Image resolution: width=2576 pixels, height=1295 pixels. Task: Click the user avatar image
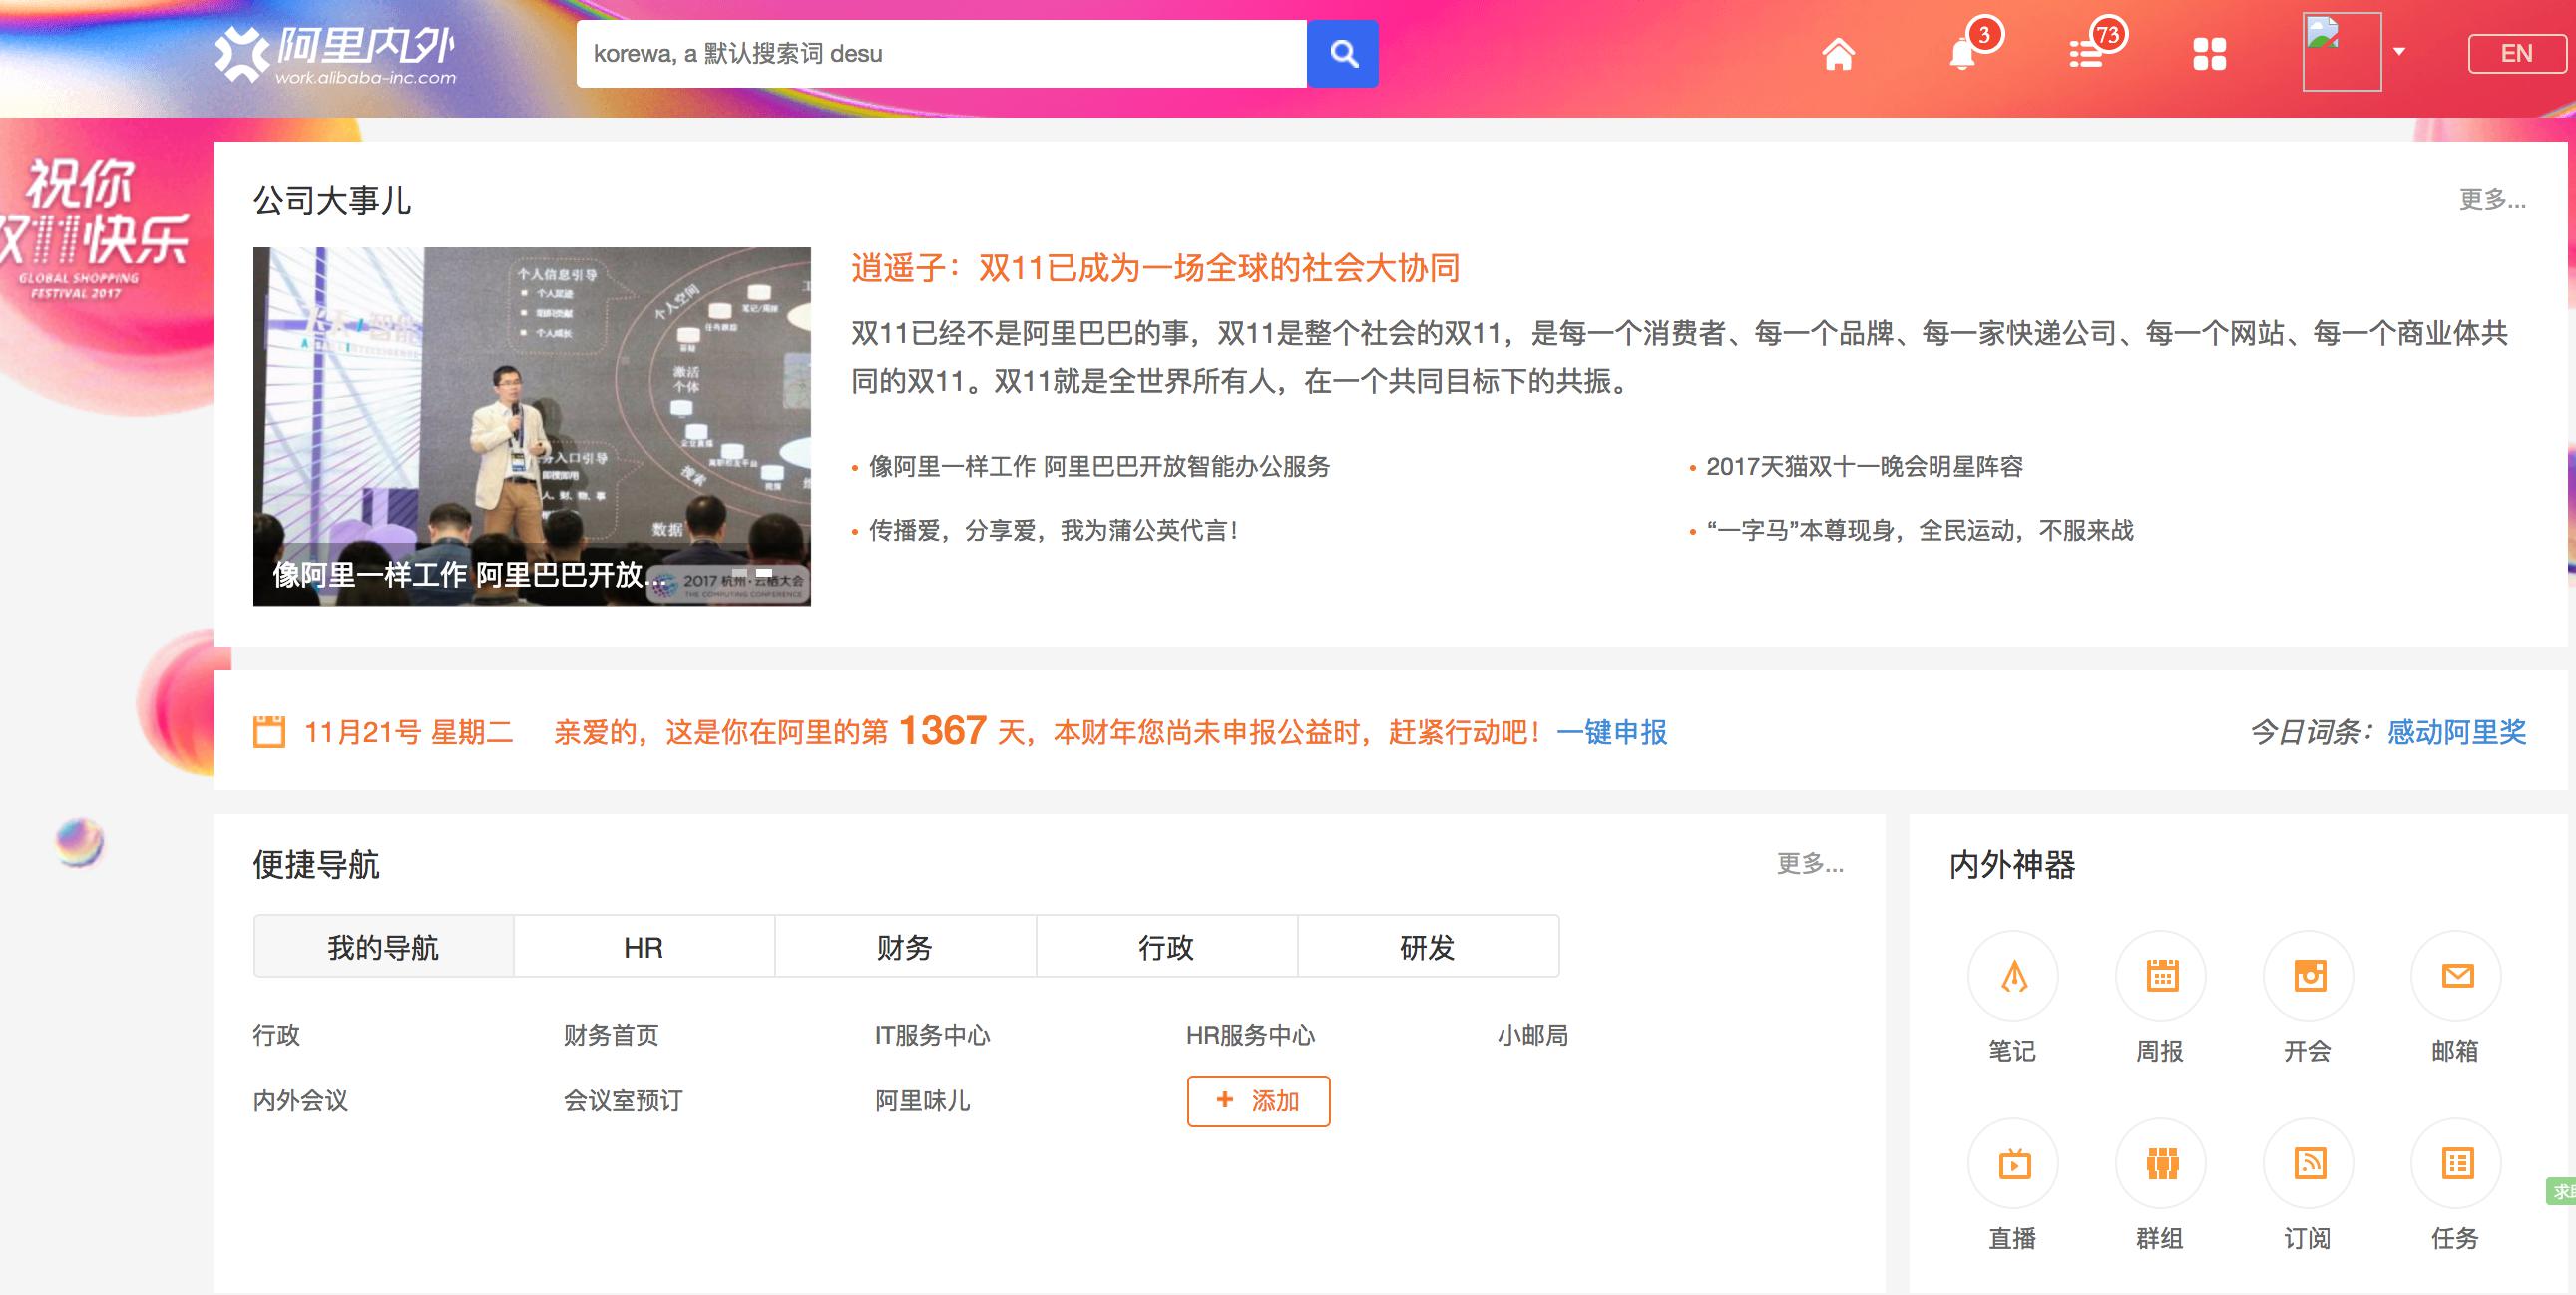coord(2342,52)
